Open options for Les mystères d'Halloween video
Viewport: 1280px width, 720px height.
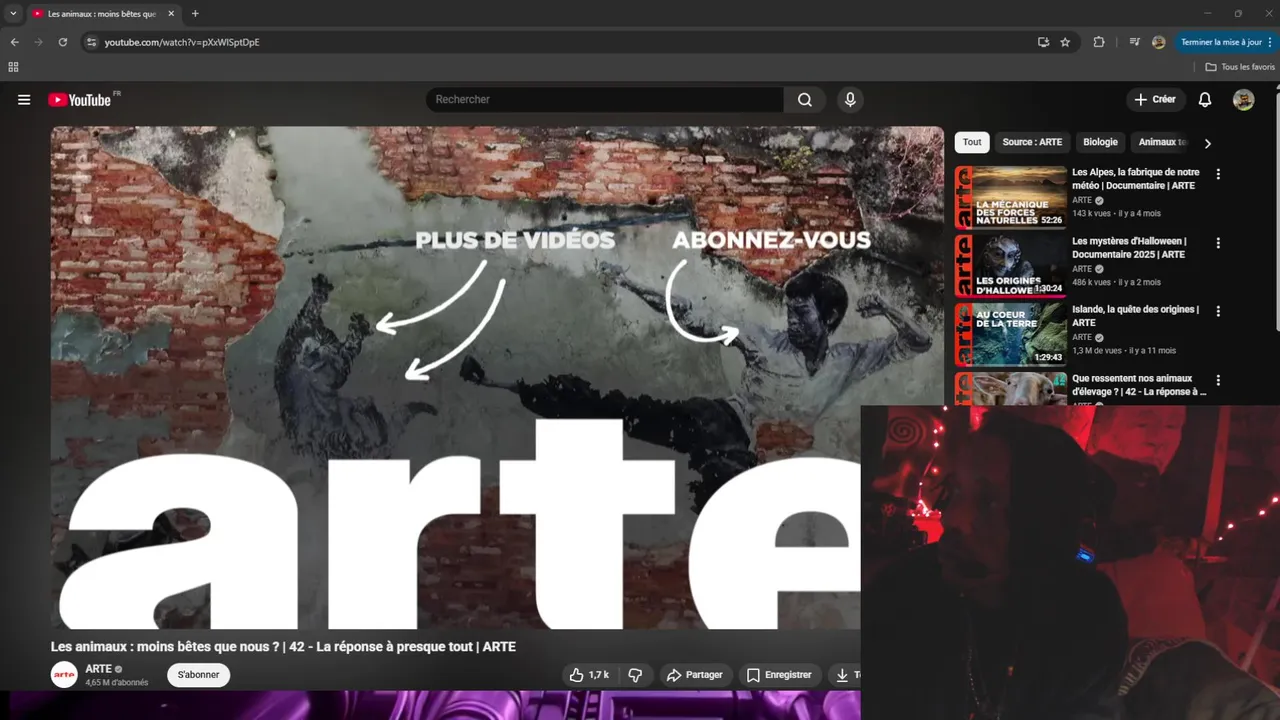1218,243
